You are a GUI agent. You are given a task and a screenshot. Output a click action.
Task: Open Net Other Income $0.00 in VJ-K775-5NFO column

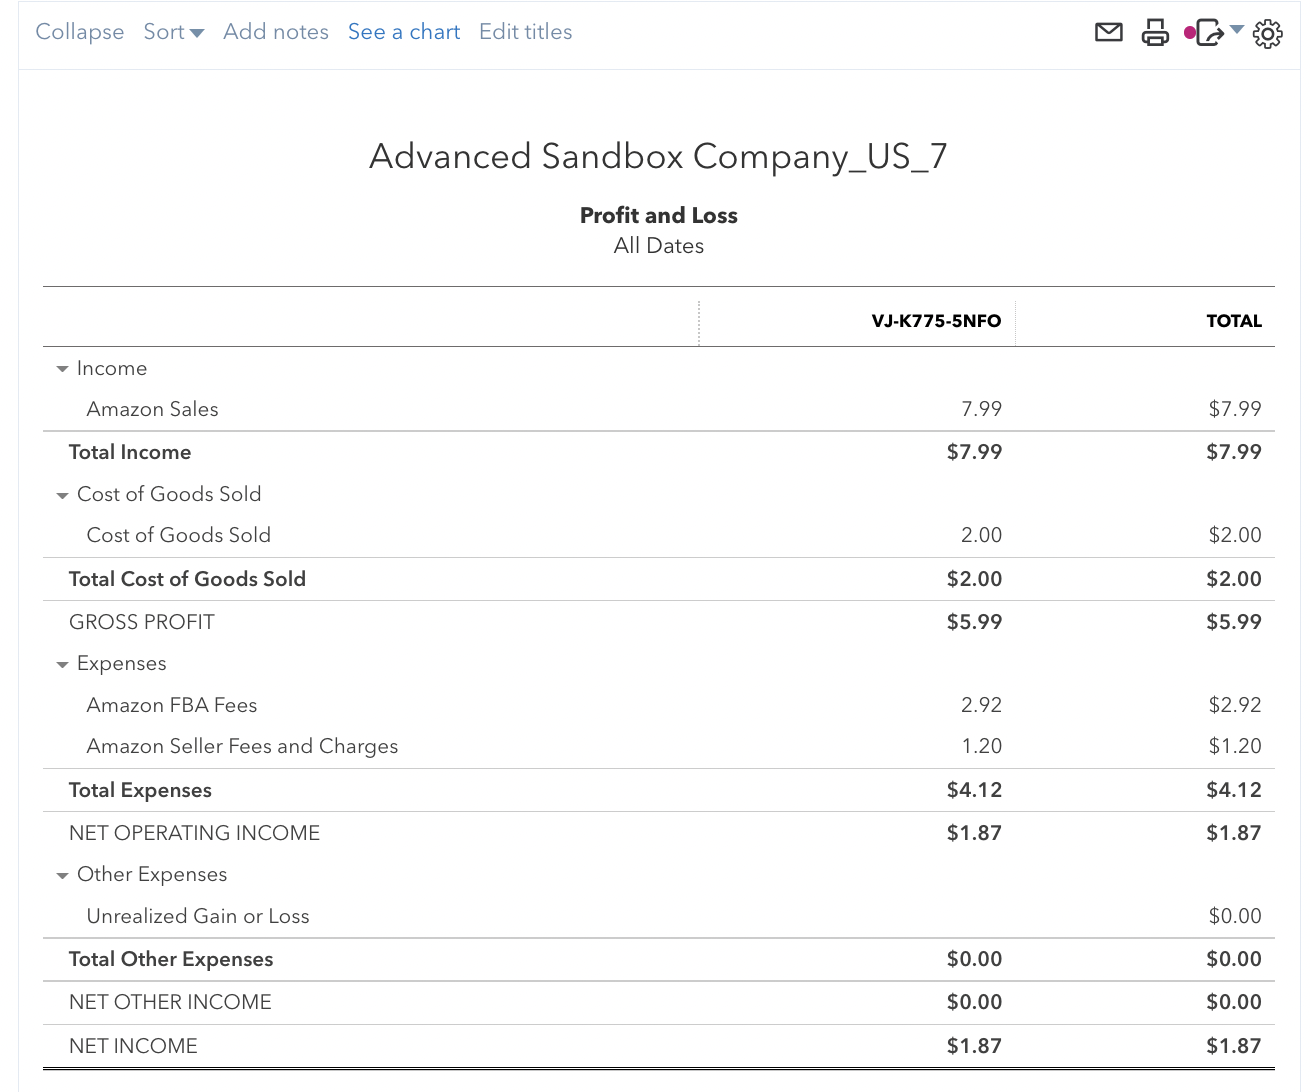[x=974, y=1002]
